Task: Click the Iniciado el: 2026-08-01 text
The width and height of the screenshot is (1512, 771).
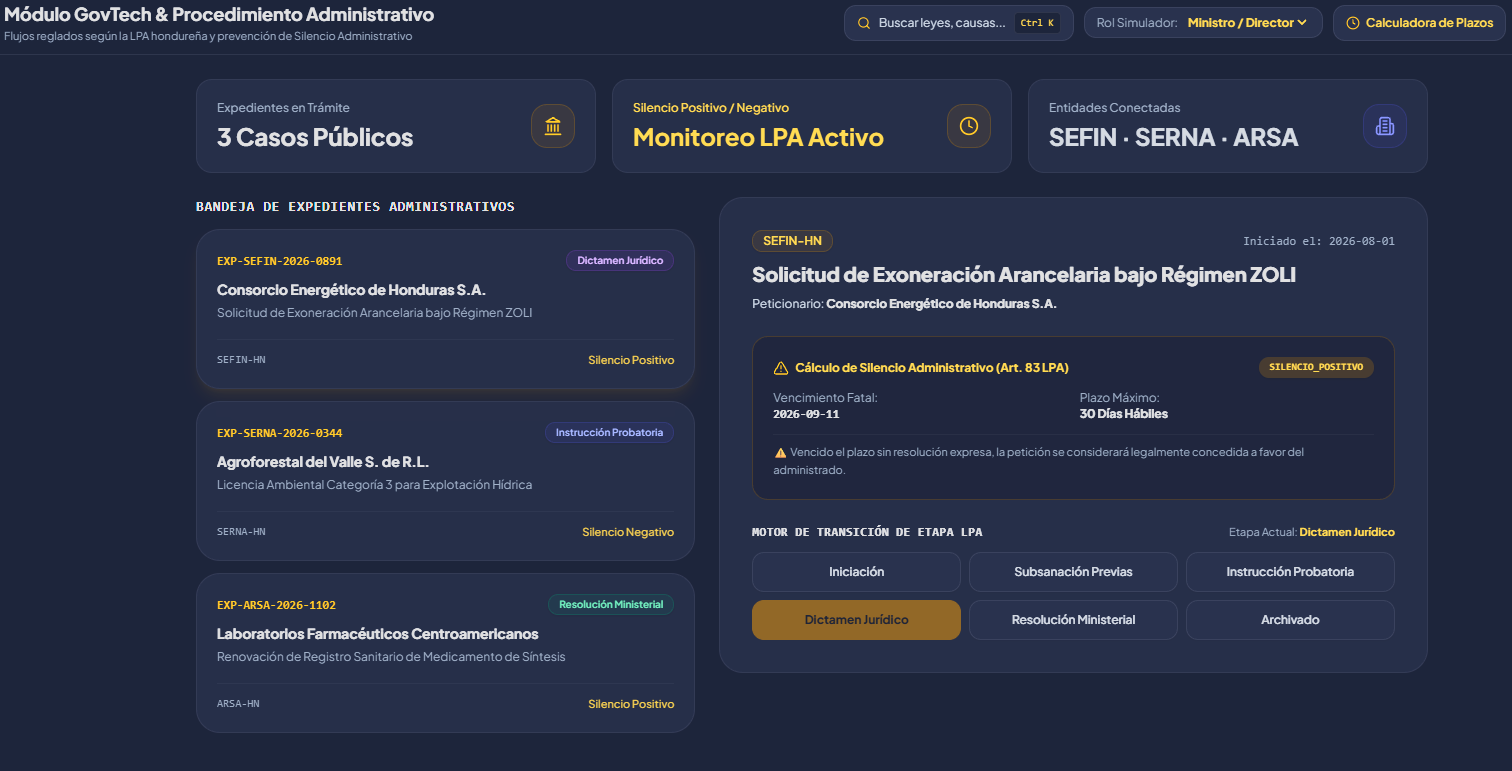Action: 1319,241
